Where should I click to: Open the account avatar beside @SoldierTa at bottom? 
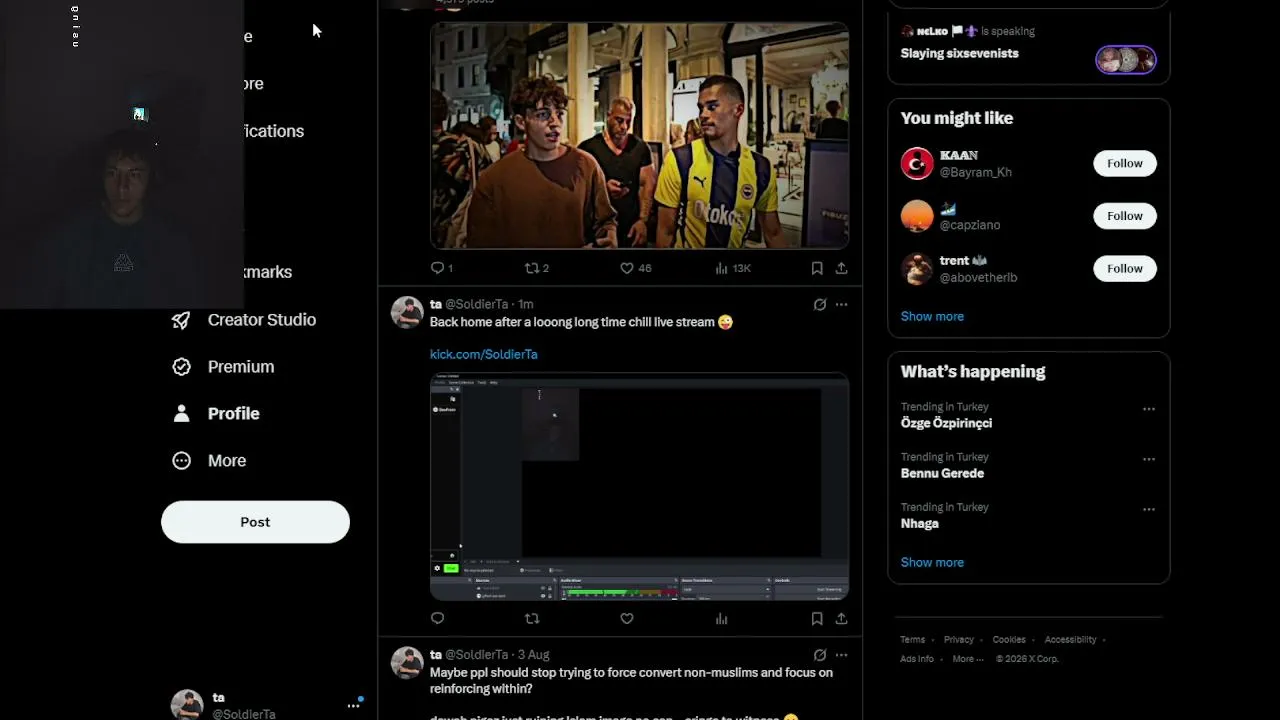click(x=187, y=705)
